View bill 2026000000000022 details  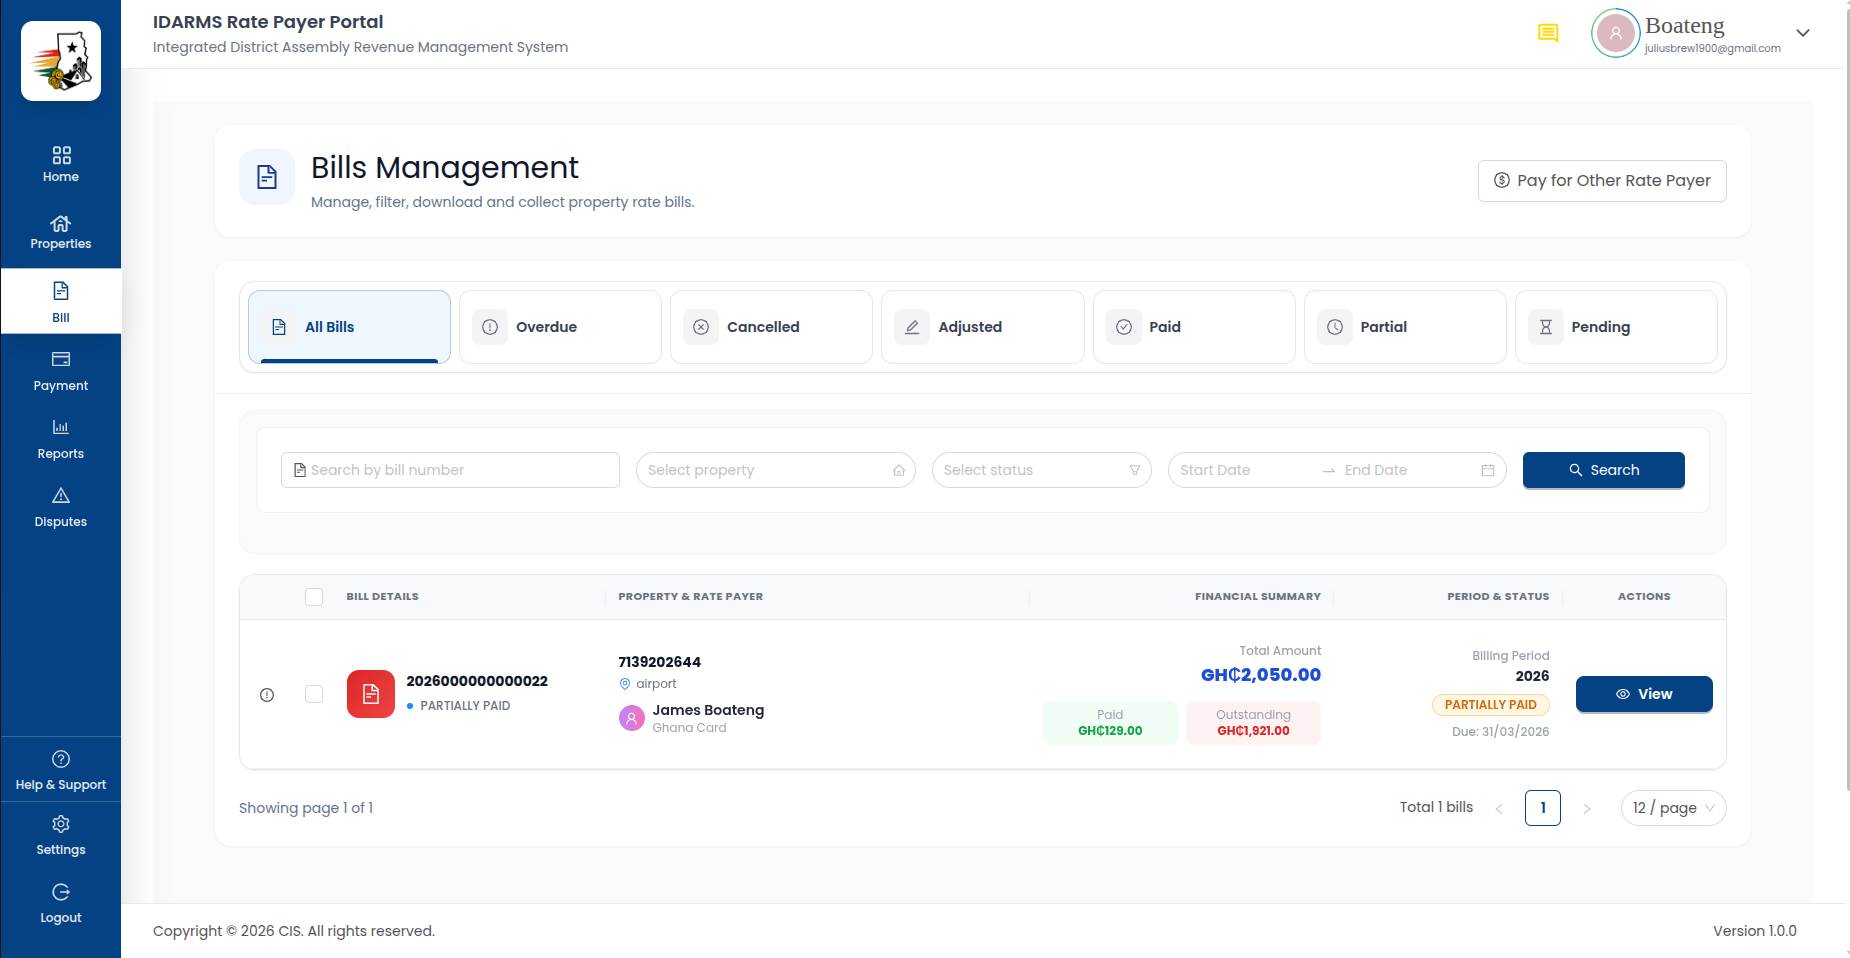1644,694
